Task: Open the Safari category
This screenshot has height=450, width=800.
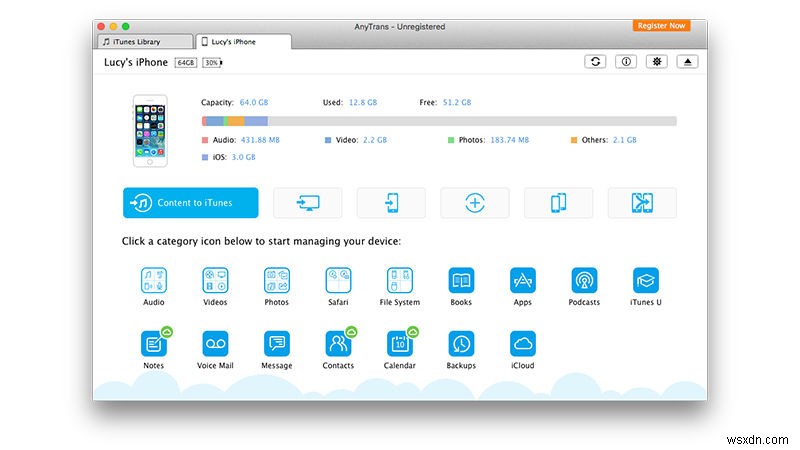Action: (x=338, y=280)
